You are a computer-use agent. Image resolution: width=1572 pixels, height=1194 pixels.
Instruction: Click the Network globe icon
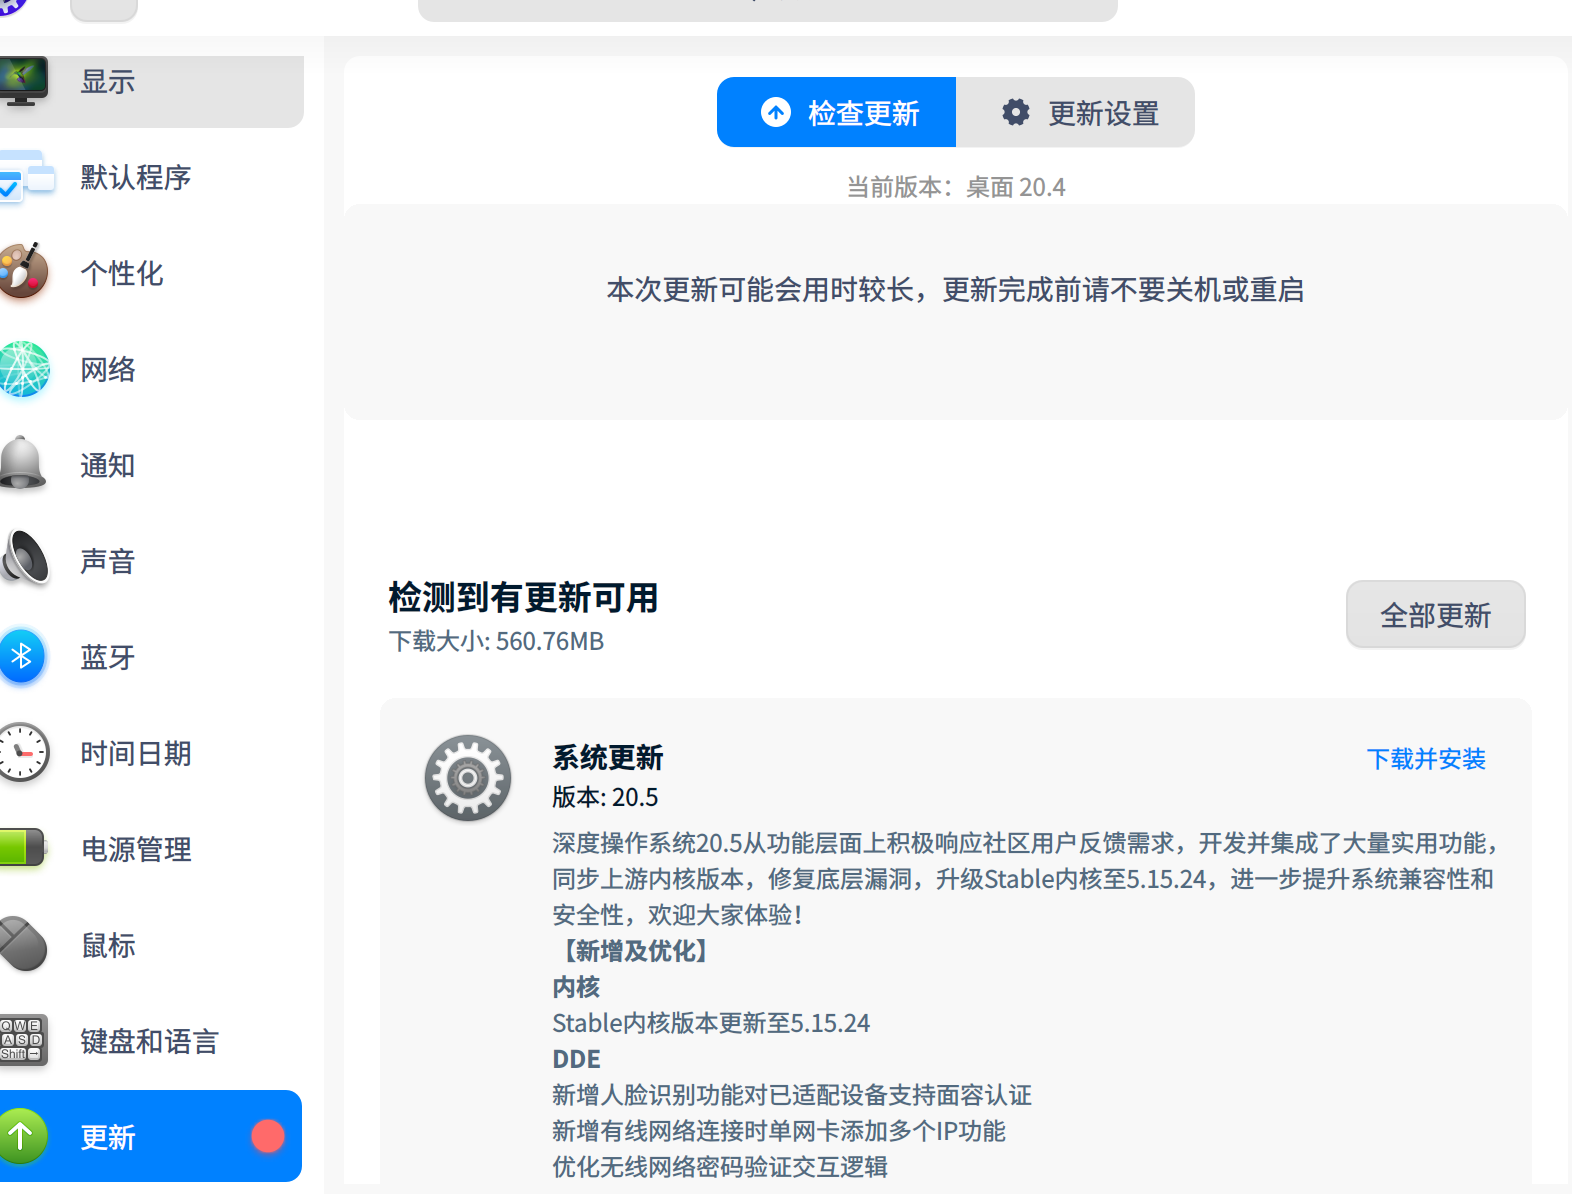coord(23,369)
